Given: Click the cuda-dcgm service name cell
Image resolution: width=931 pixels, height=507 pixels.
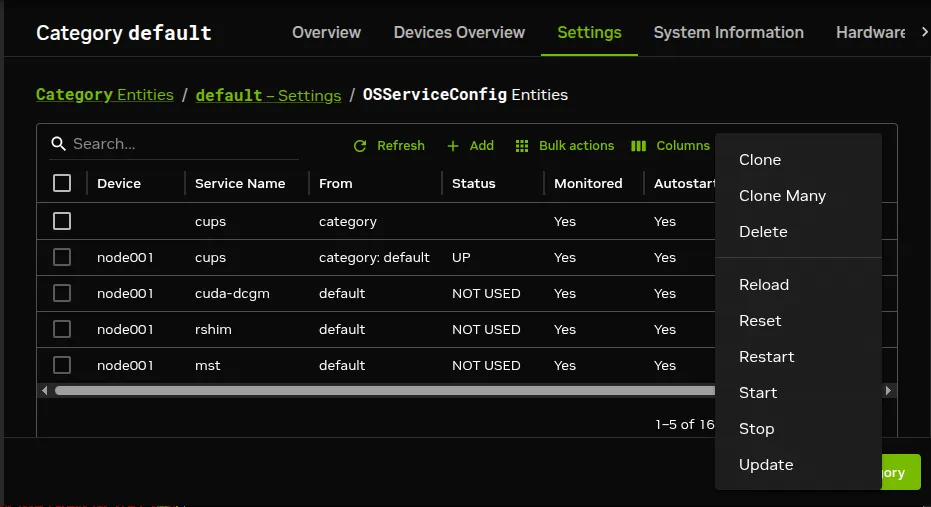Looking at the screenshot, I should [232, 293].
